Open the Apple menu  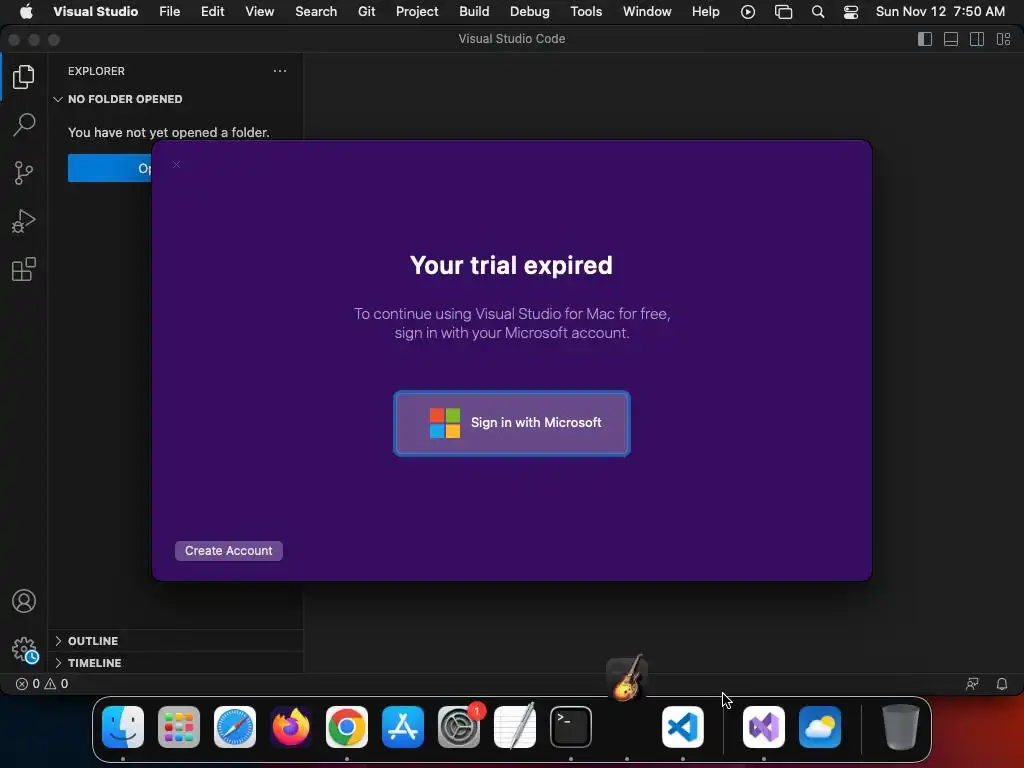point(26,12)
